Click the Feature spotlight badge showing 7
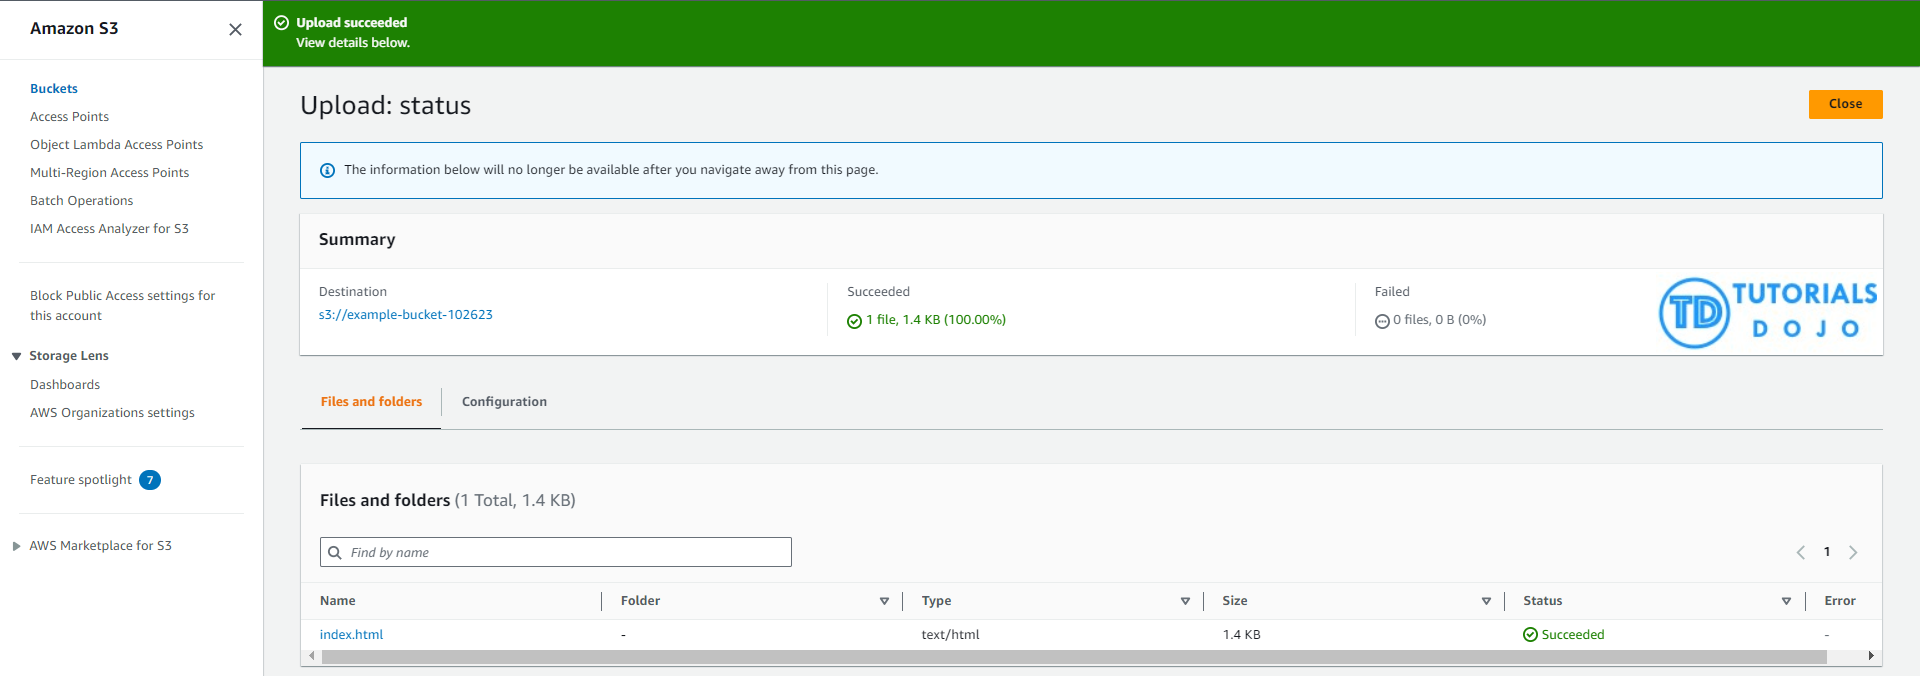The image size is (1920, 677). [x=150, y=480]
